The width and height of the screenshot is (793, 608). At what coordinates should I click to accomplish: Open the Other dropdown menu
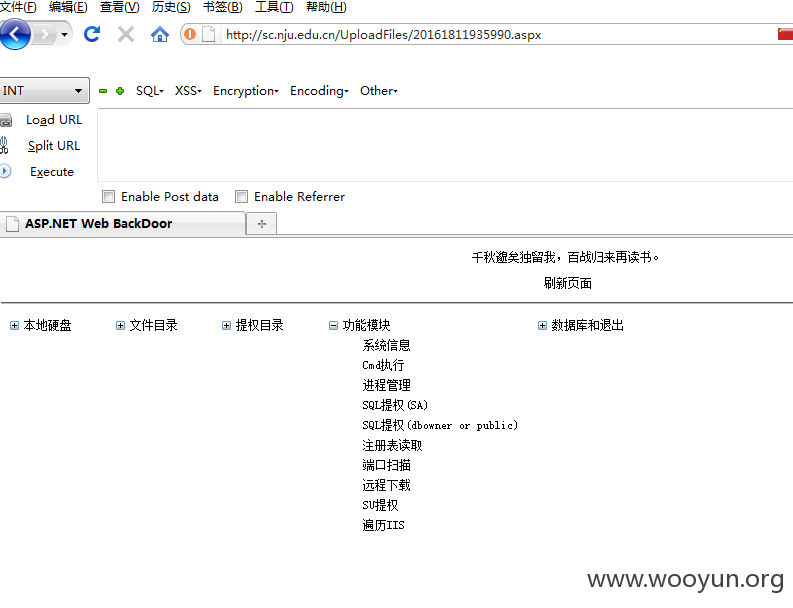pyautogui.click(x=379, y=91)
